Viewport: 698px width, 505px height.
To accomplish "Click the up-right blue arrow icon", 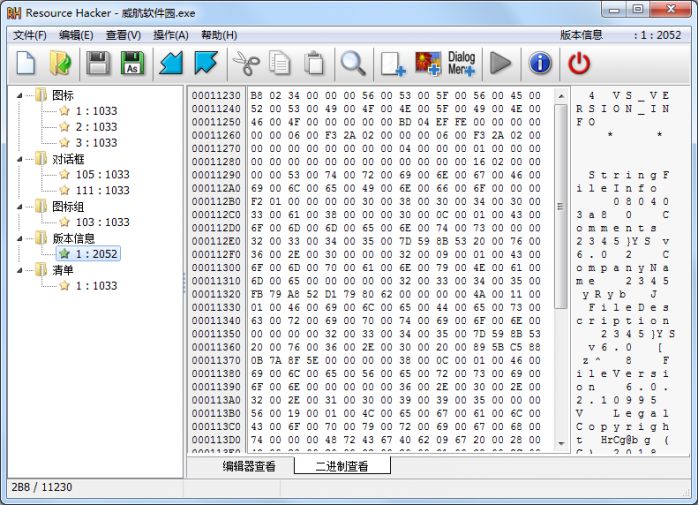I will point(206,63).
